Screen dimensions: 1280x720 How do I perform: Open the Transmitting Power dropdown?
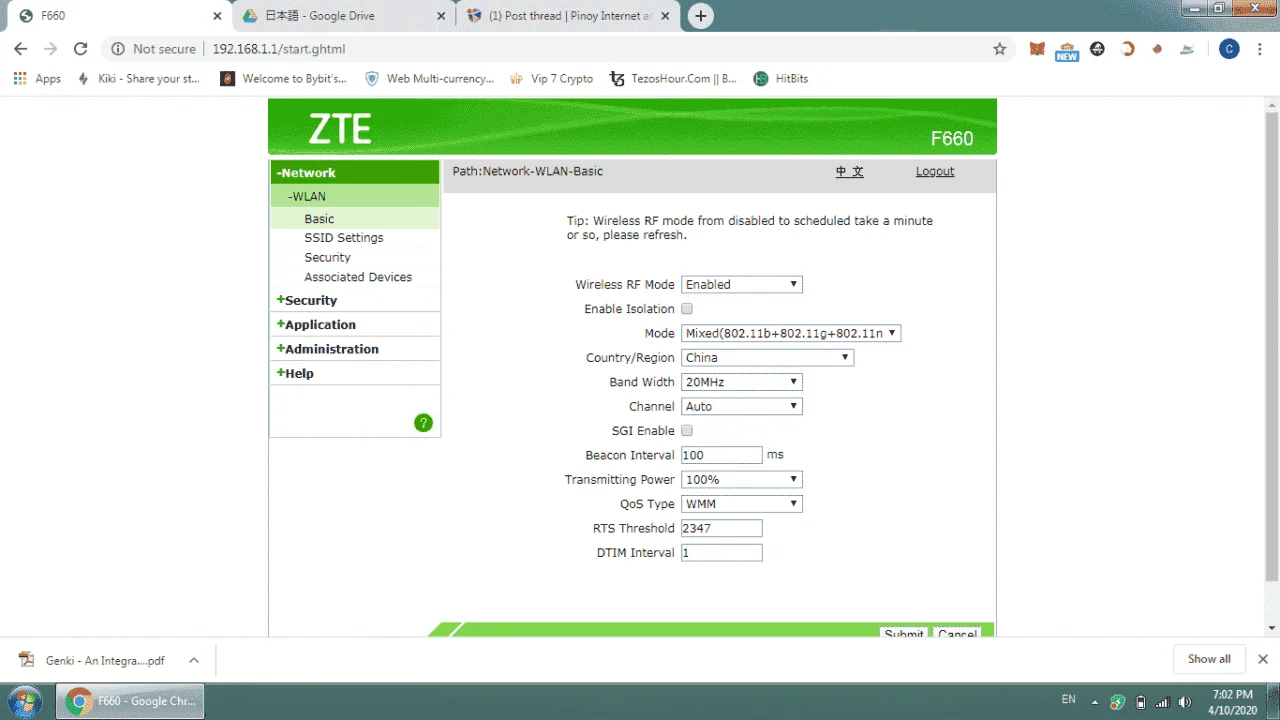[742, 480]
